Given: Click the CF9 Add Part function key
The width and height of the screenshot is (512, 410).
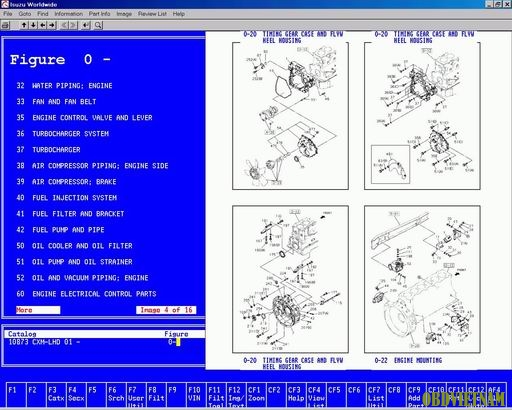Looking at the screenshot, I should 416,395.
